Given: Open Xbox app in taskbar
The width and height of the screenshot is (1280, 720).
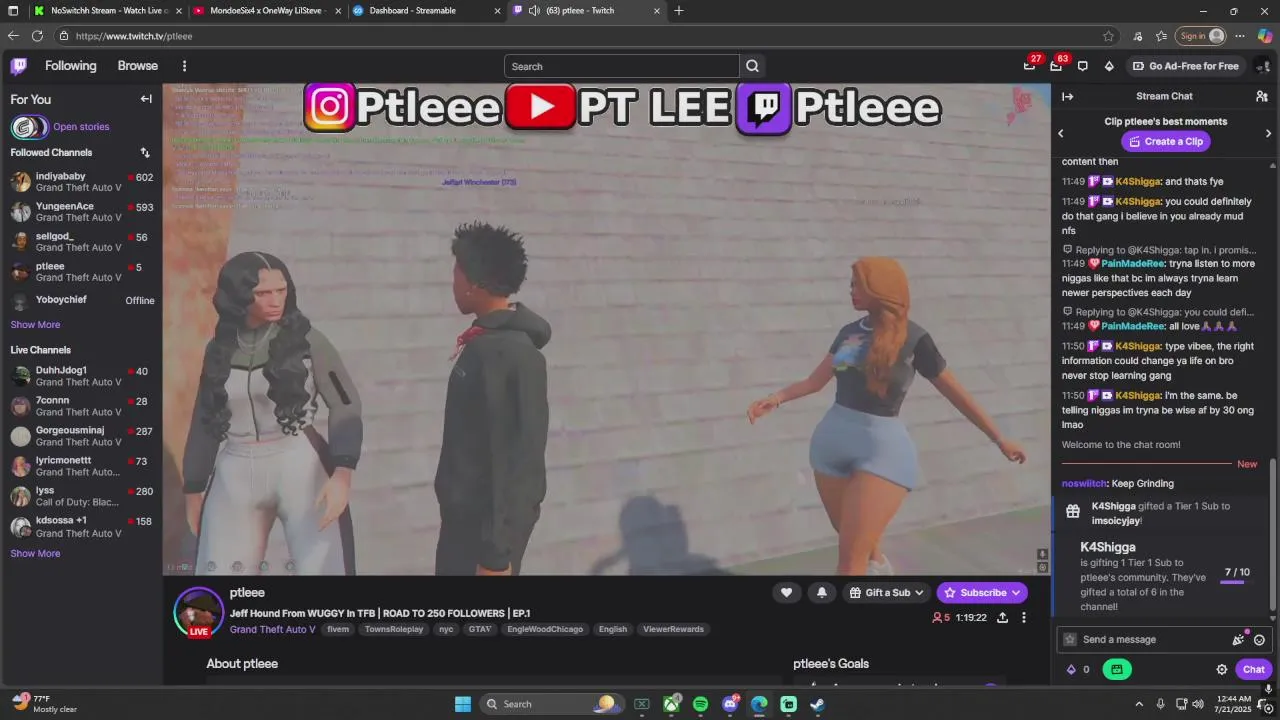Looking at the screenshot, I should click(x=671, y=704).
